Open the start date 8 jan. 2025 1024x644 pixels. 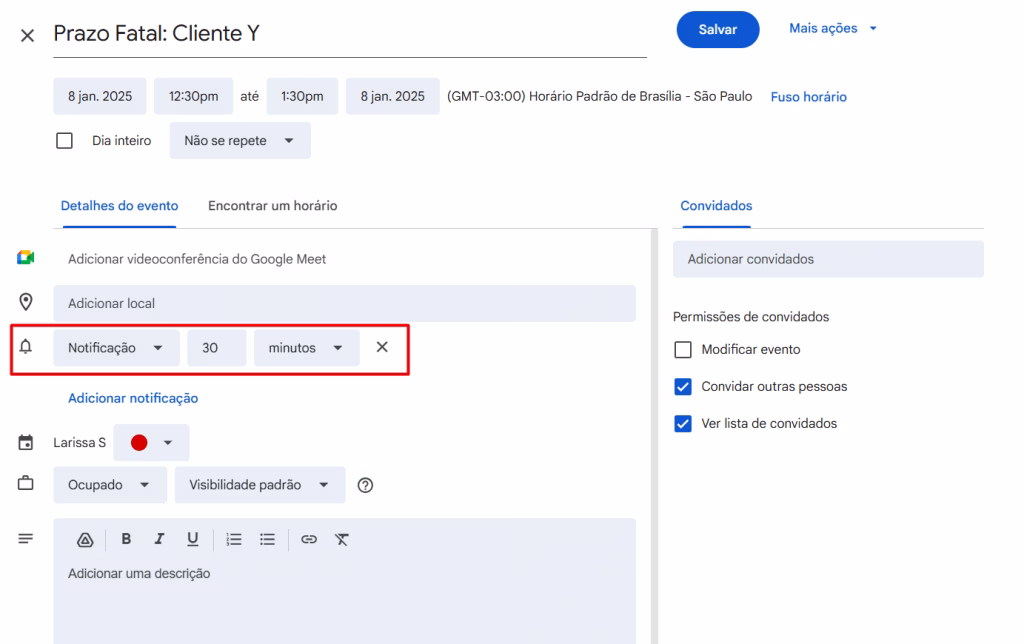pyautogui.click(x=100, y=96)
